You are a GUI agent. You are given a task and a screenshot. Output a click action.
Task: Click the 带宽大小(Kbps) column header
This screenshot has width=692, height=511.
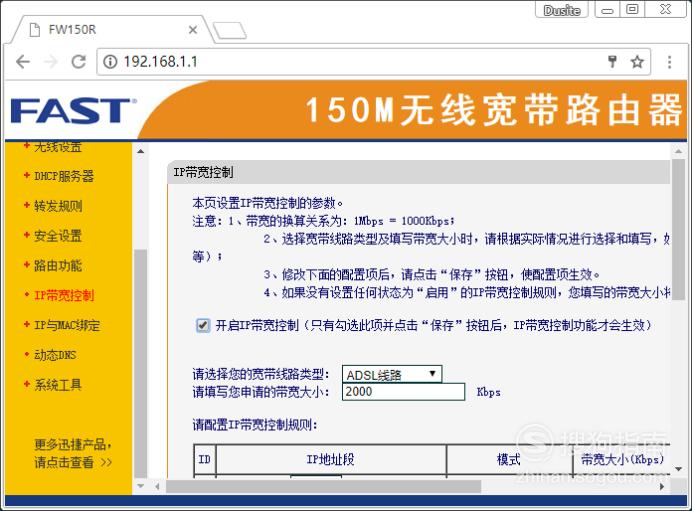[x=622, y=459]
